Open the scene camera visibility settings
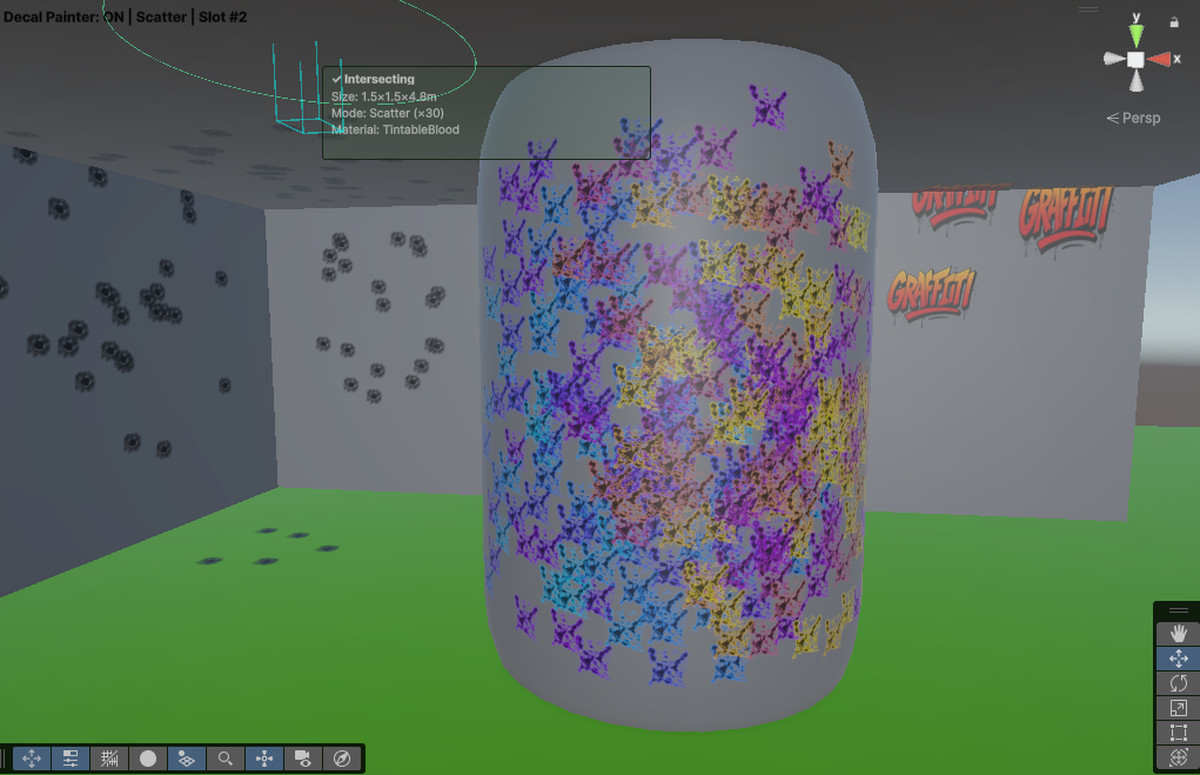 pos(303,759)
